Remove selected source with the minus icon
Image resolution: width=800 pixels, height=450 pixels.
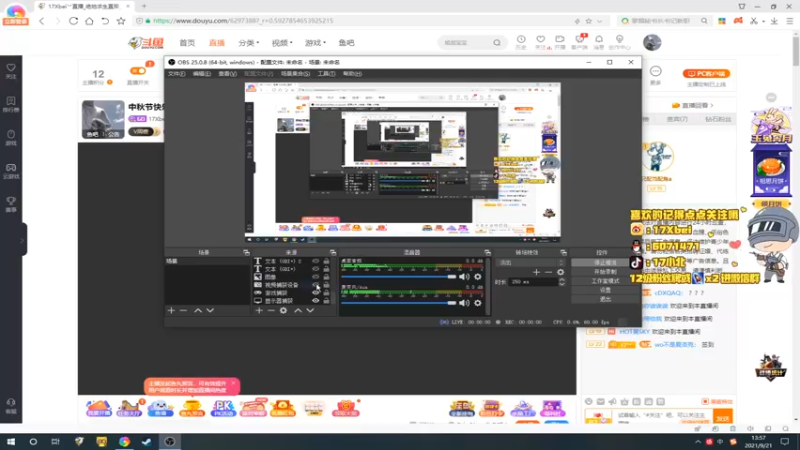pos(271,310)
